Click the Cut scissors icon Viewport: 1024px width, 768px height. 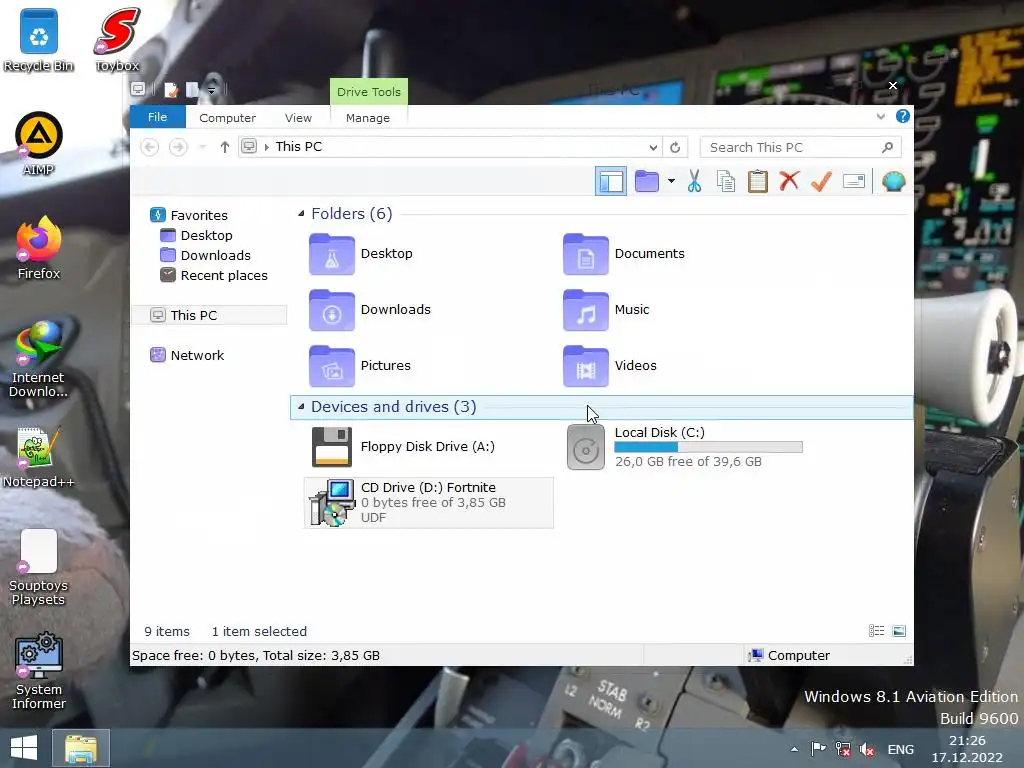click(x=694, y=181)
